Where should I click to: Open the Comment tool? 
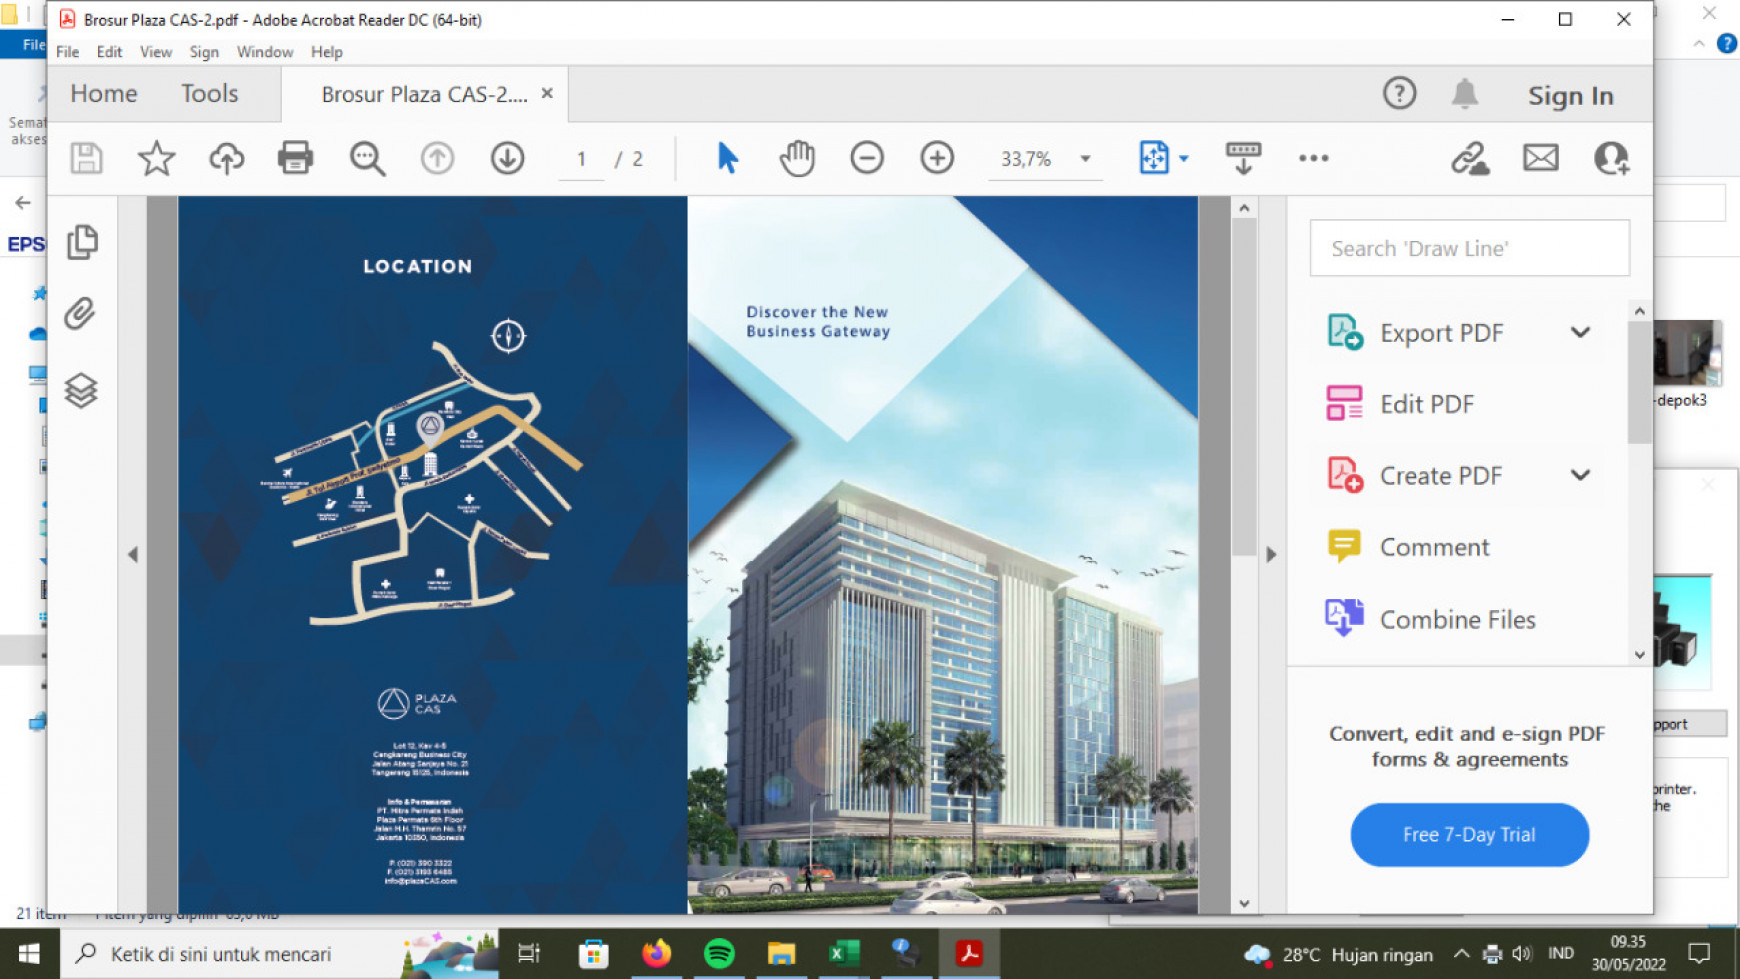(1434, 547)
